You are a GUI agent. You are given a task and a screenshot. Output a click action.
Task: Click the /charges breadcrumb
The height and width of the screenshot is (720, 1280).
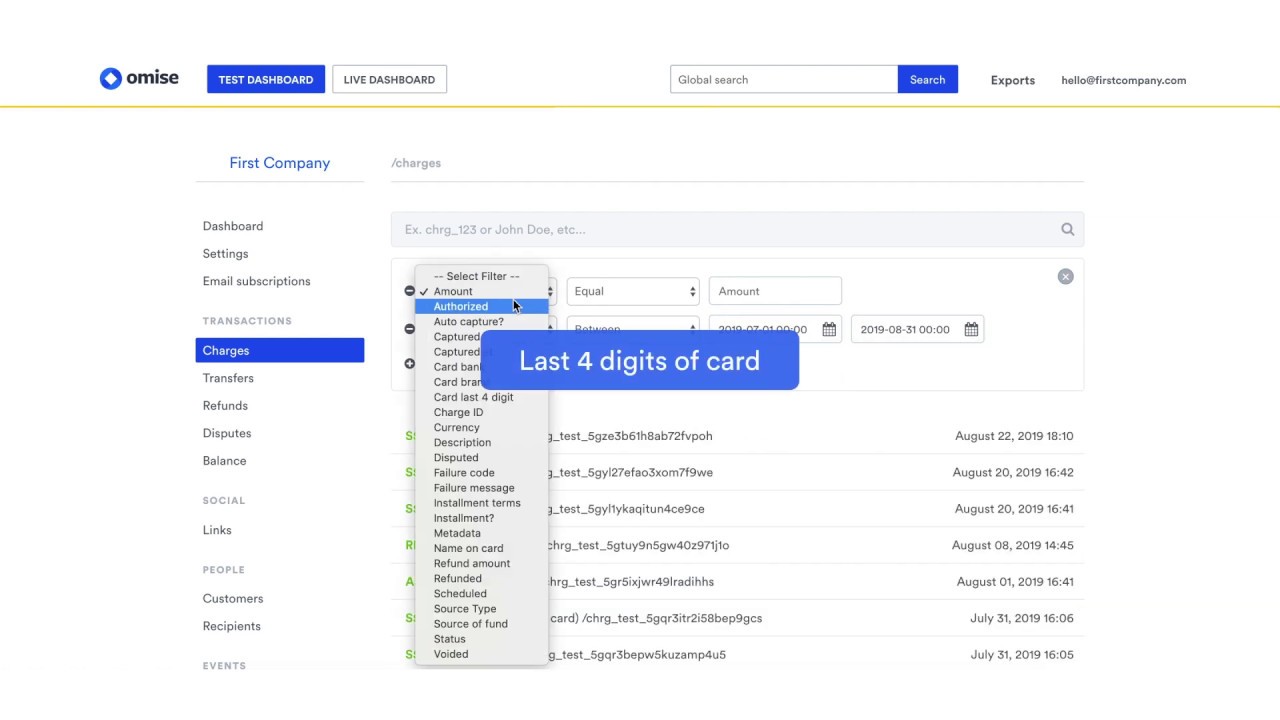click(416, 163)
